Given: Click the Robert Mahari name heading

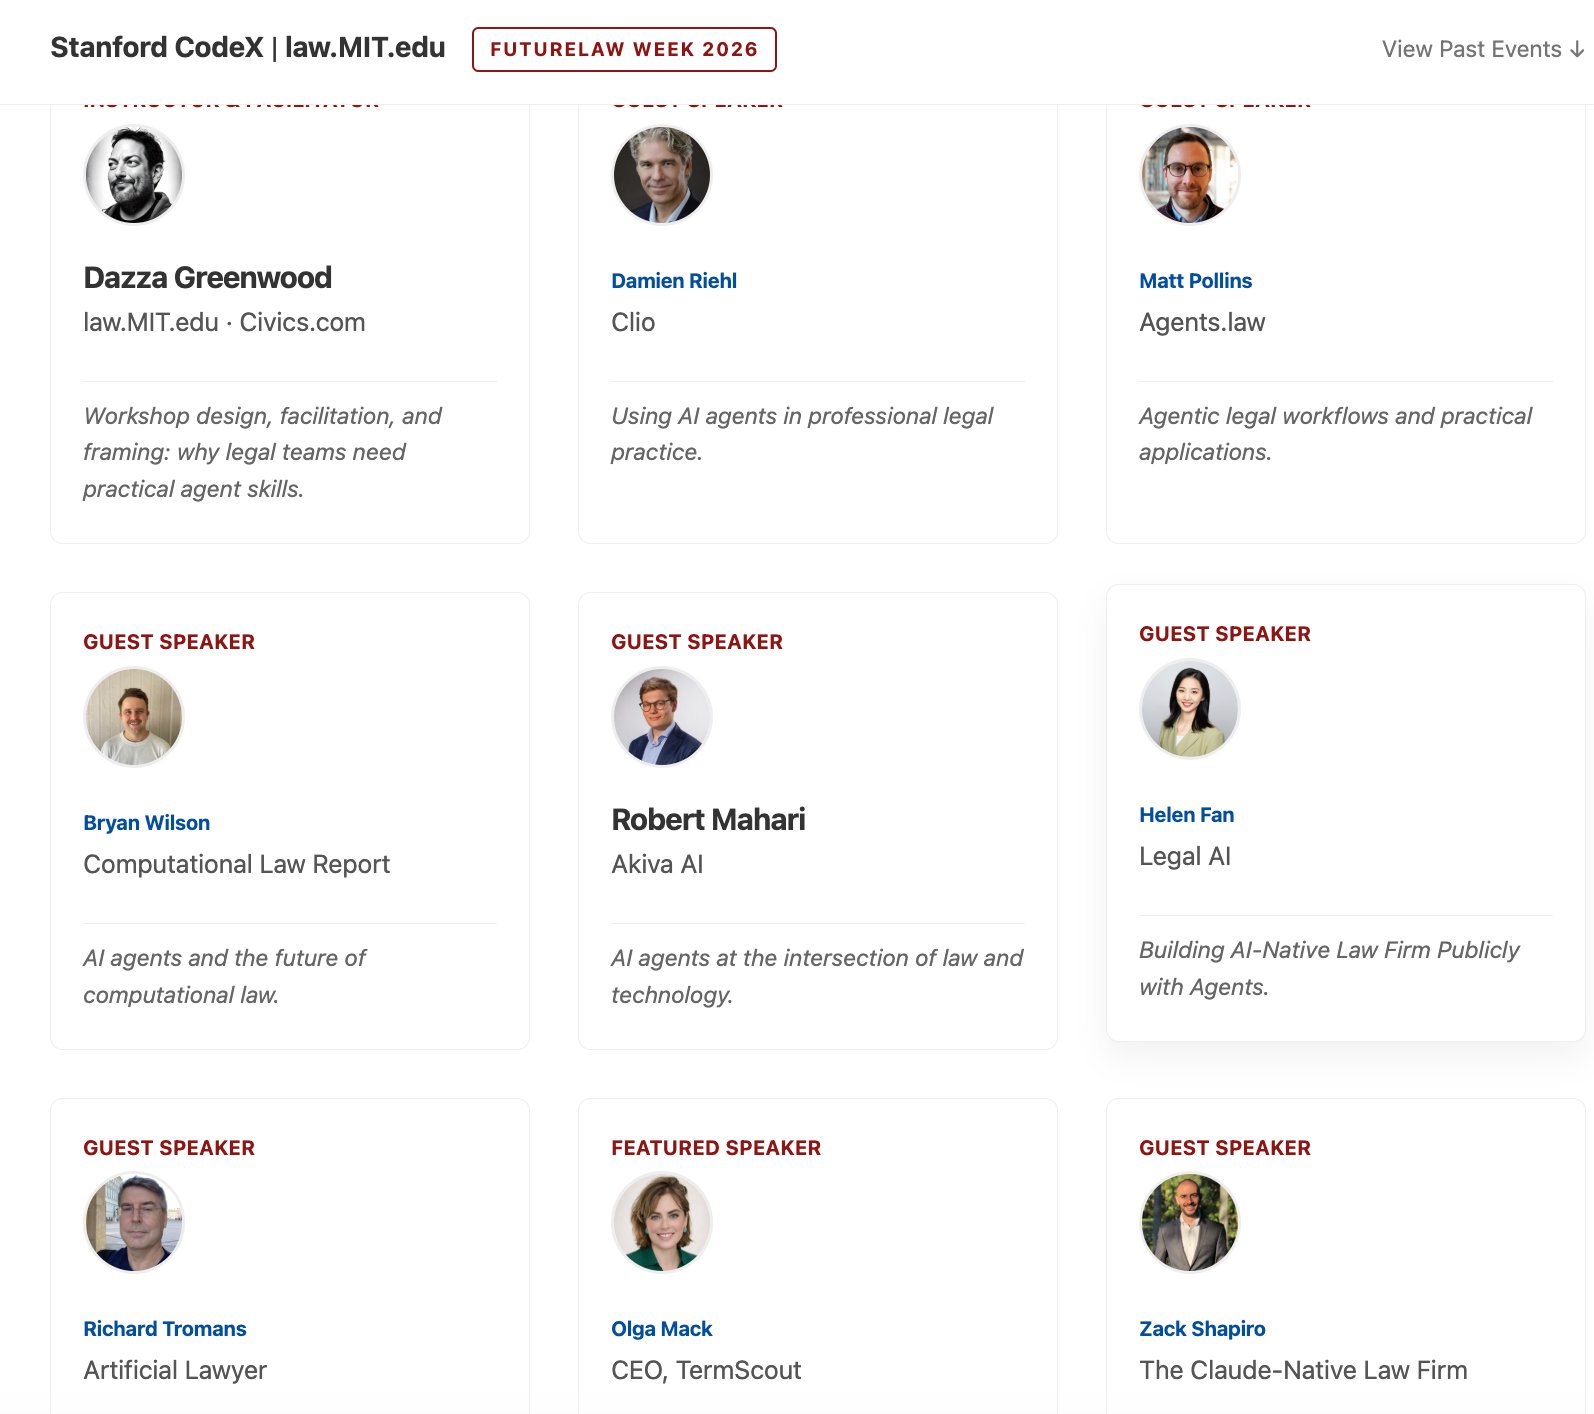Looking at the screenshot, I should 708,820.
